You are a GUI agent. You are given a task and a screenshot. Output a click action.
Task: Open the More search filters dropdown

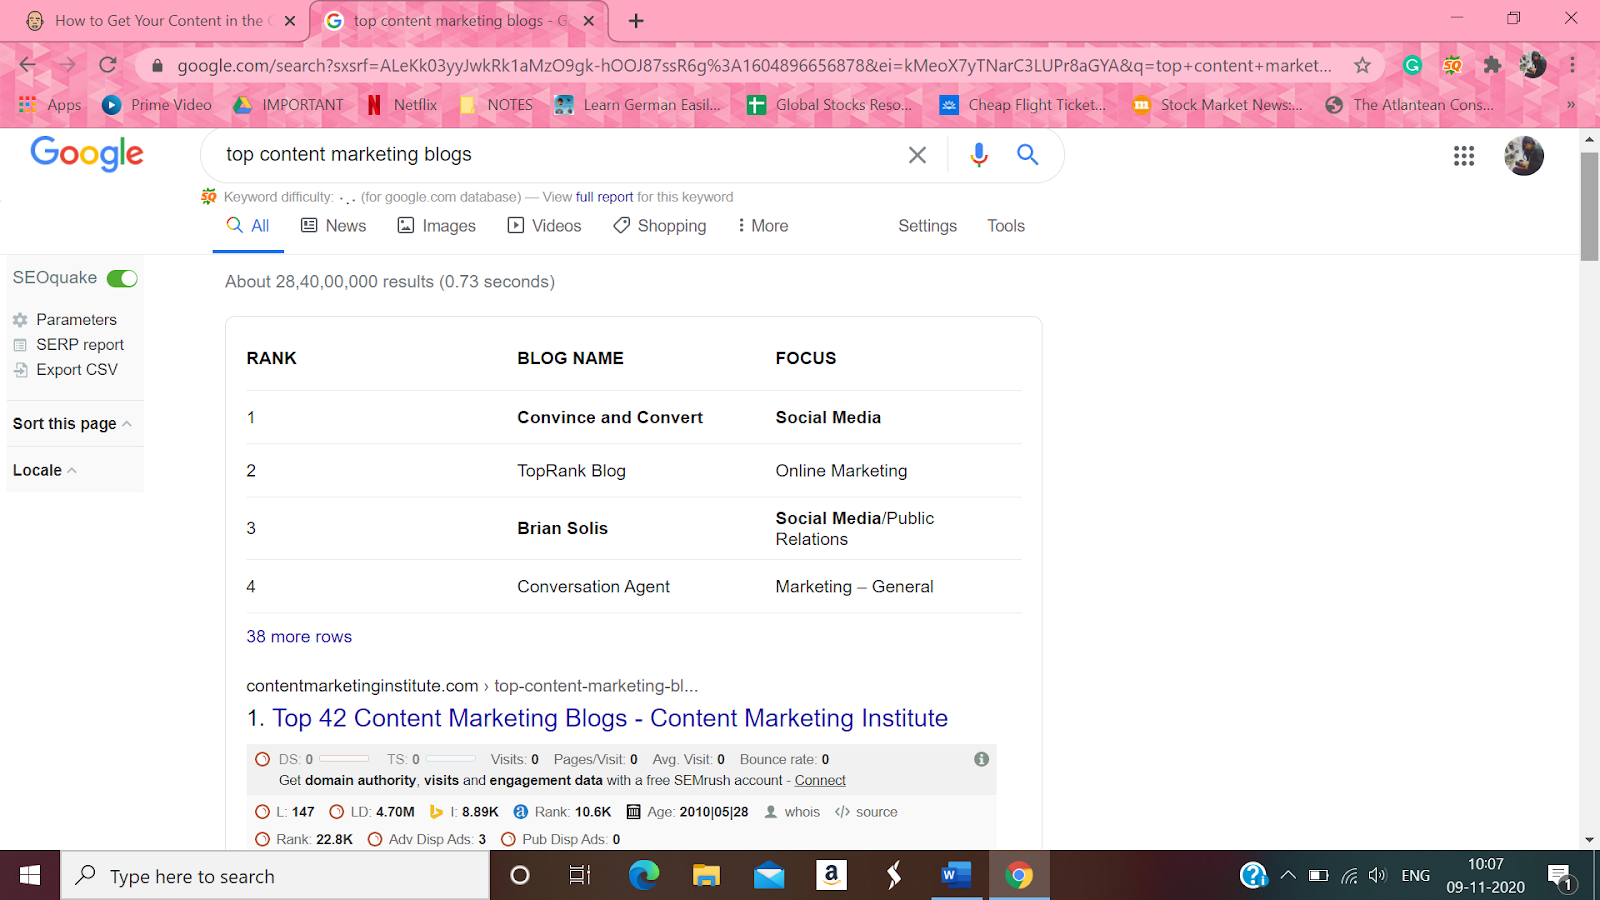762,226
